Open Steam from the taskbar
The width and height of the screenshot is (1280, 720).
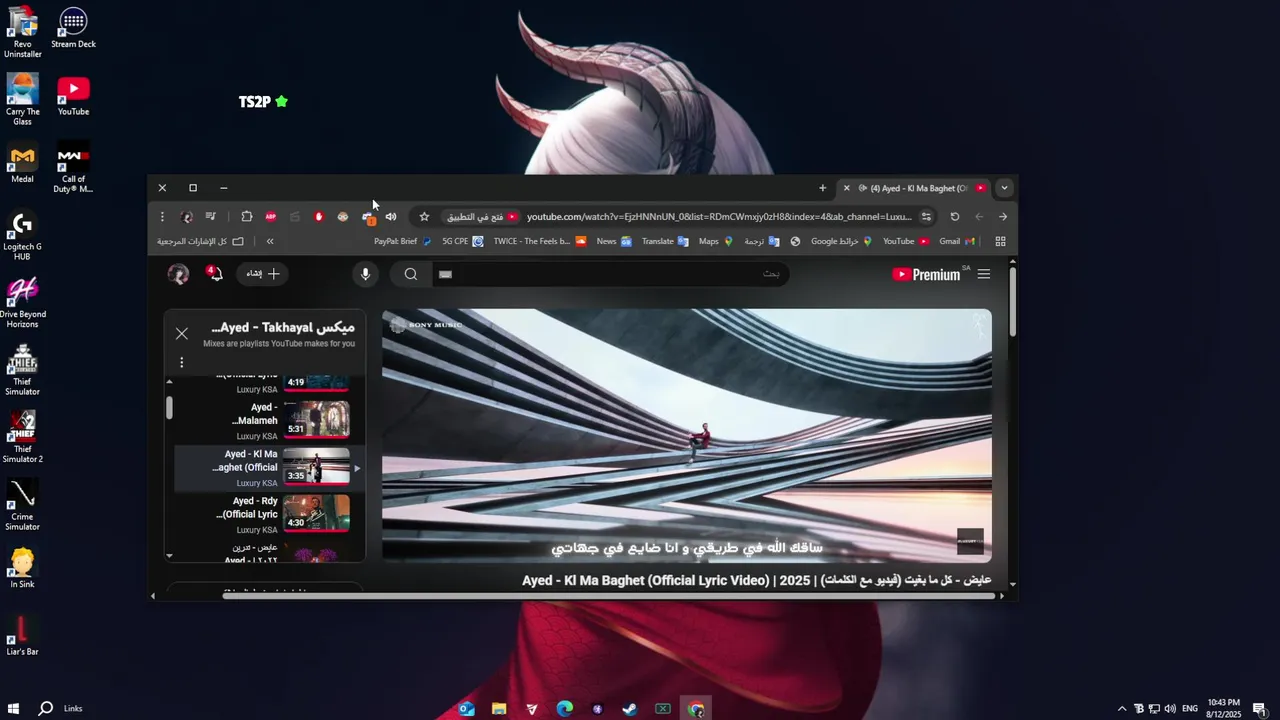tap(630, 709)
